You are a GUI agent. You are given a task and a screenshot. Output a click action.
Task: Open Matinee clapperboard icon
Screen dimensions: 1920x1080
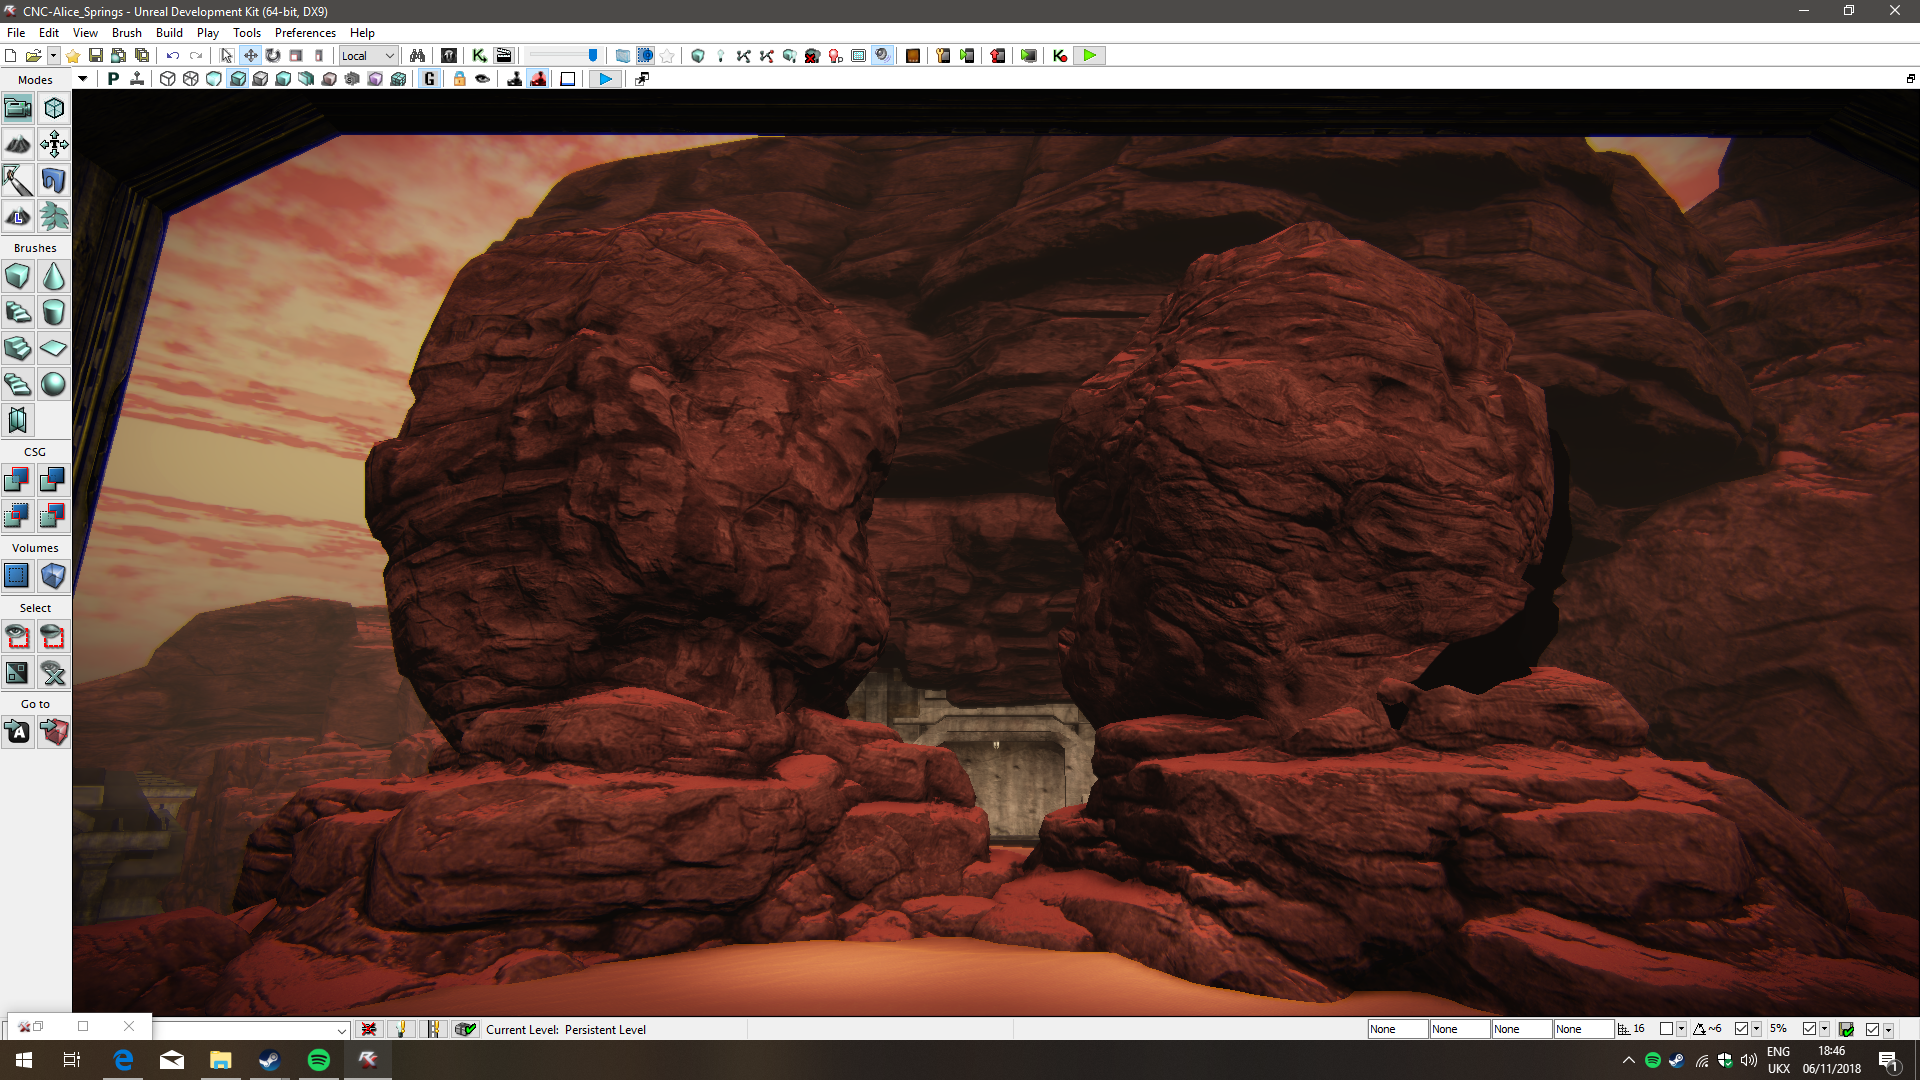(504, 56)
